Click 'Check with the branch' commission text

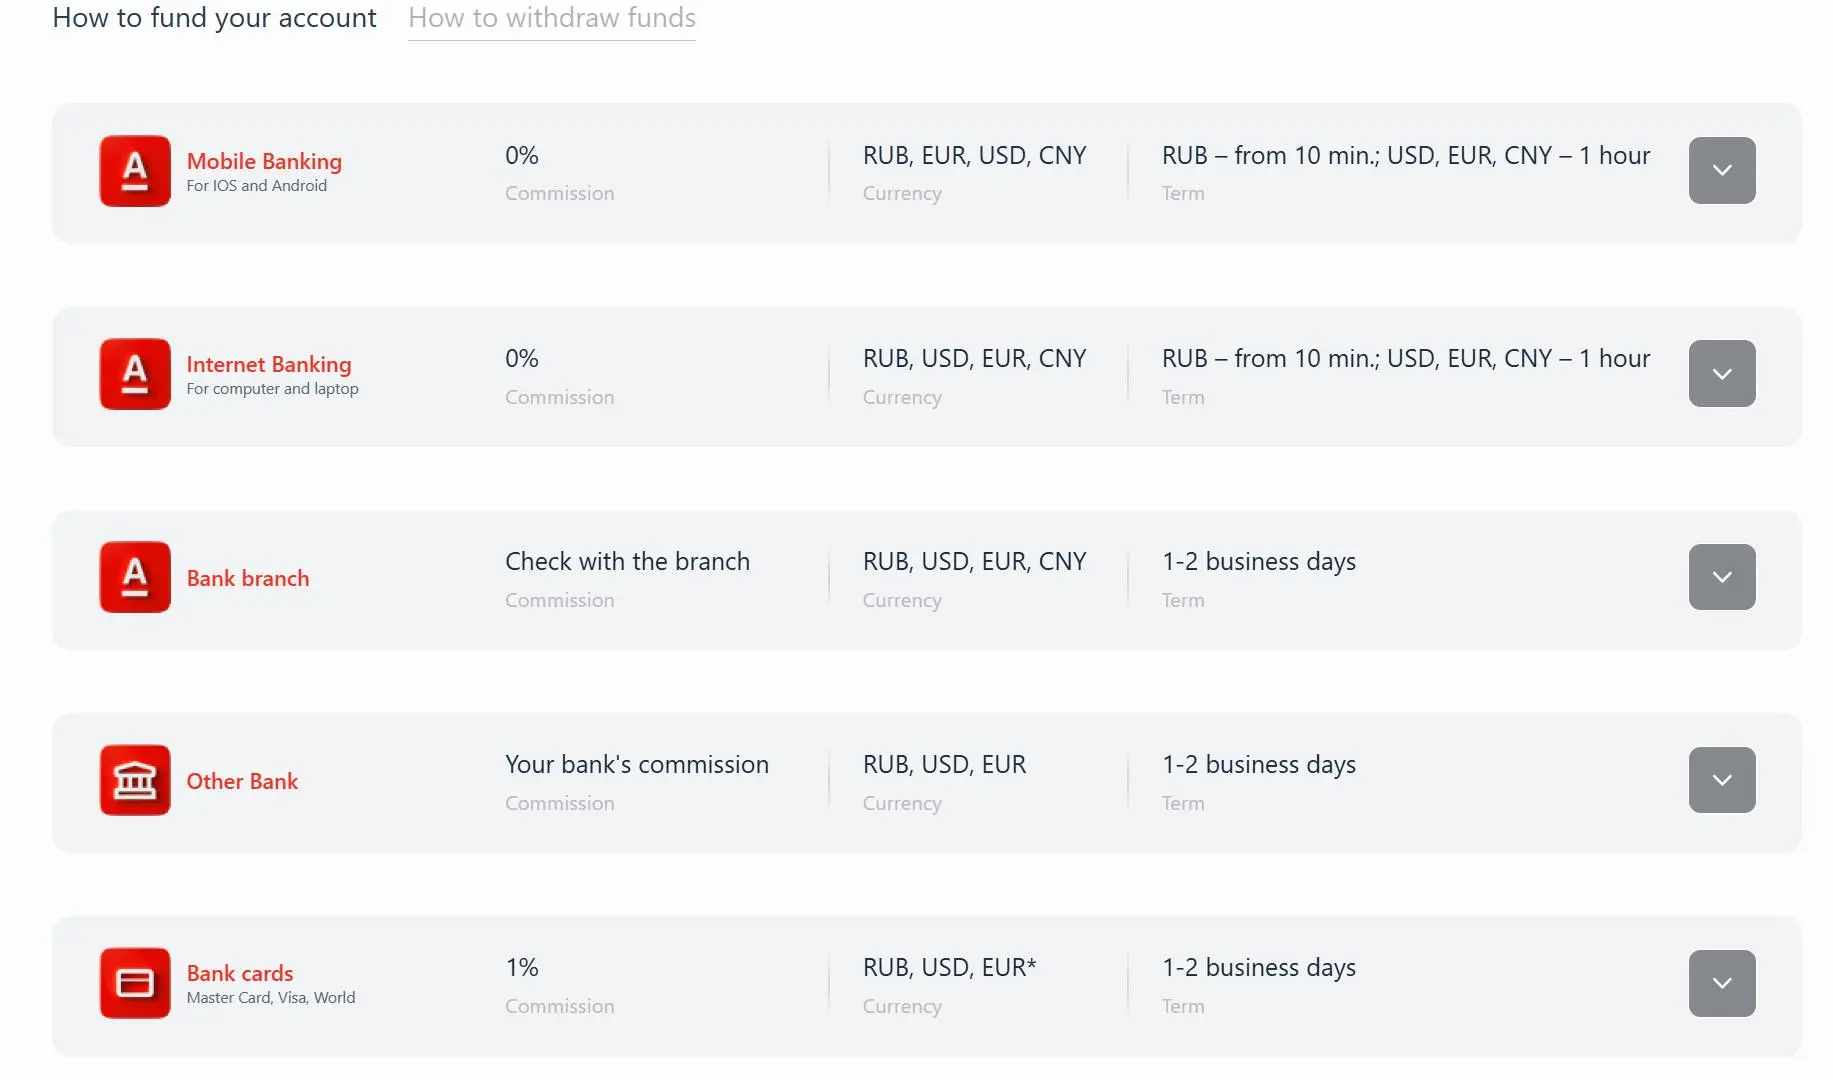coord(627,561)
